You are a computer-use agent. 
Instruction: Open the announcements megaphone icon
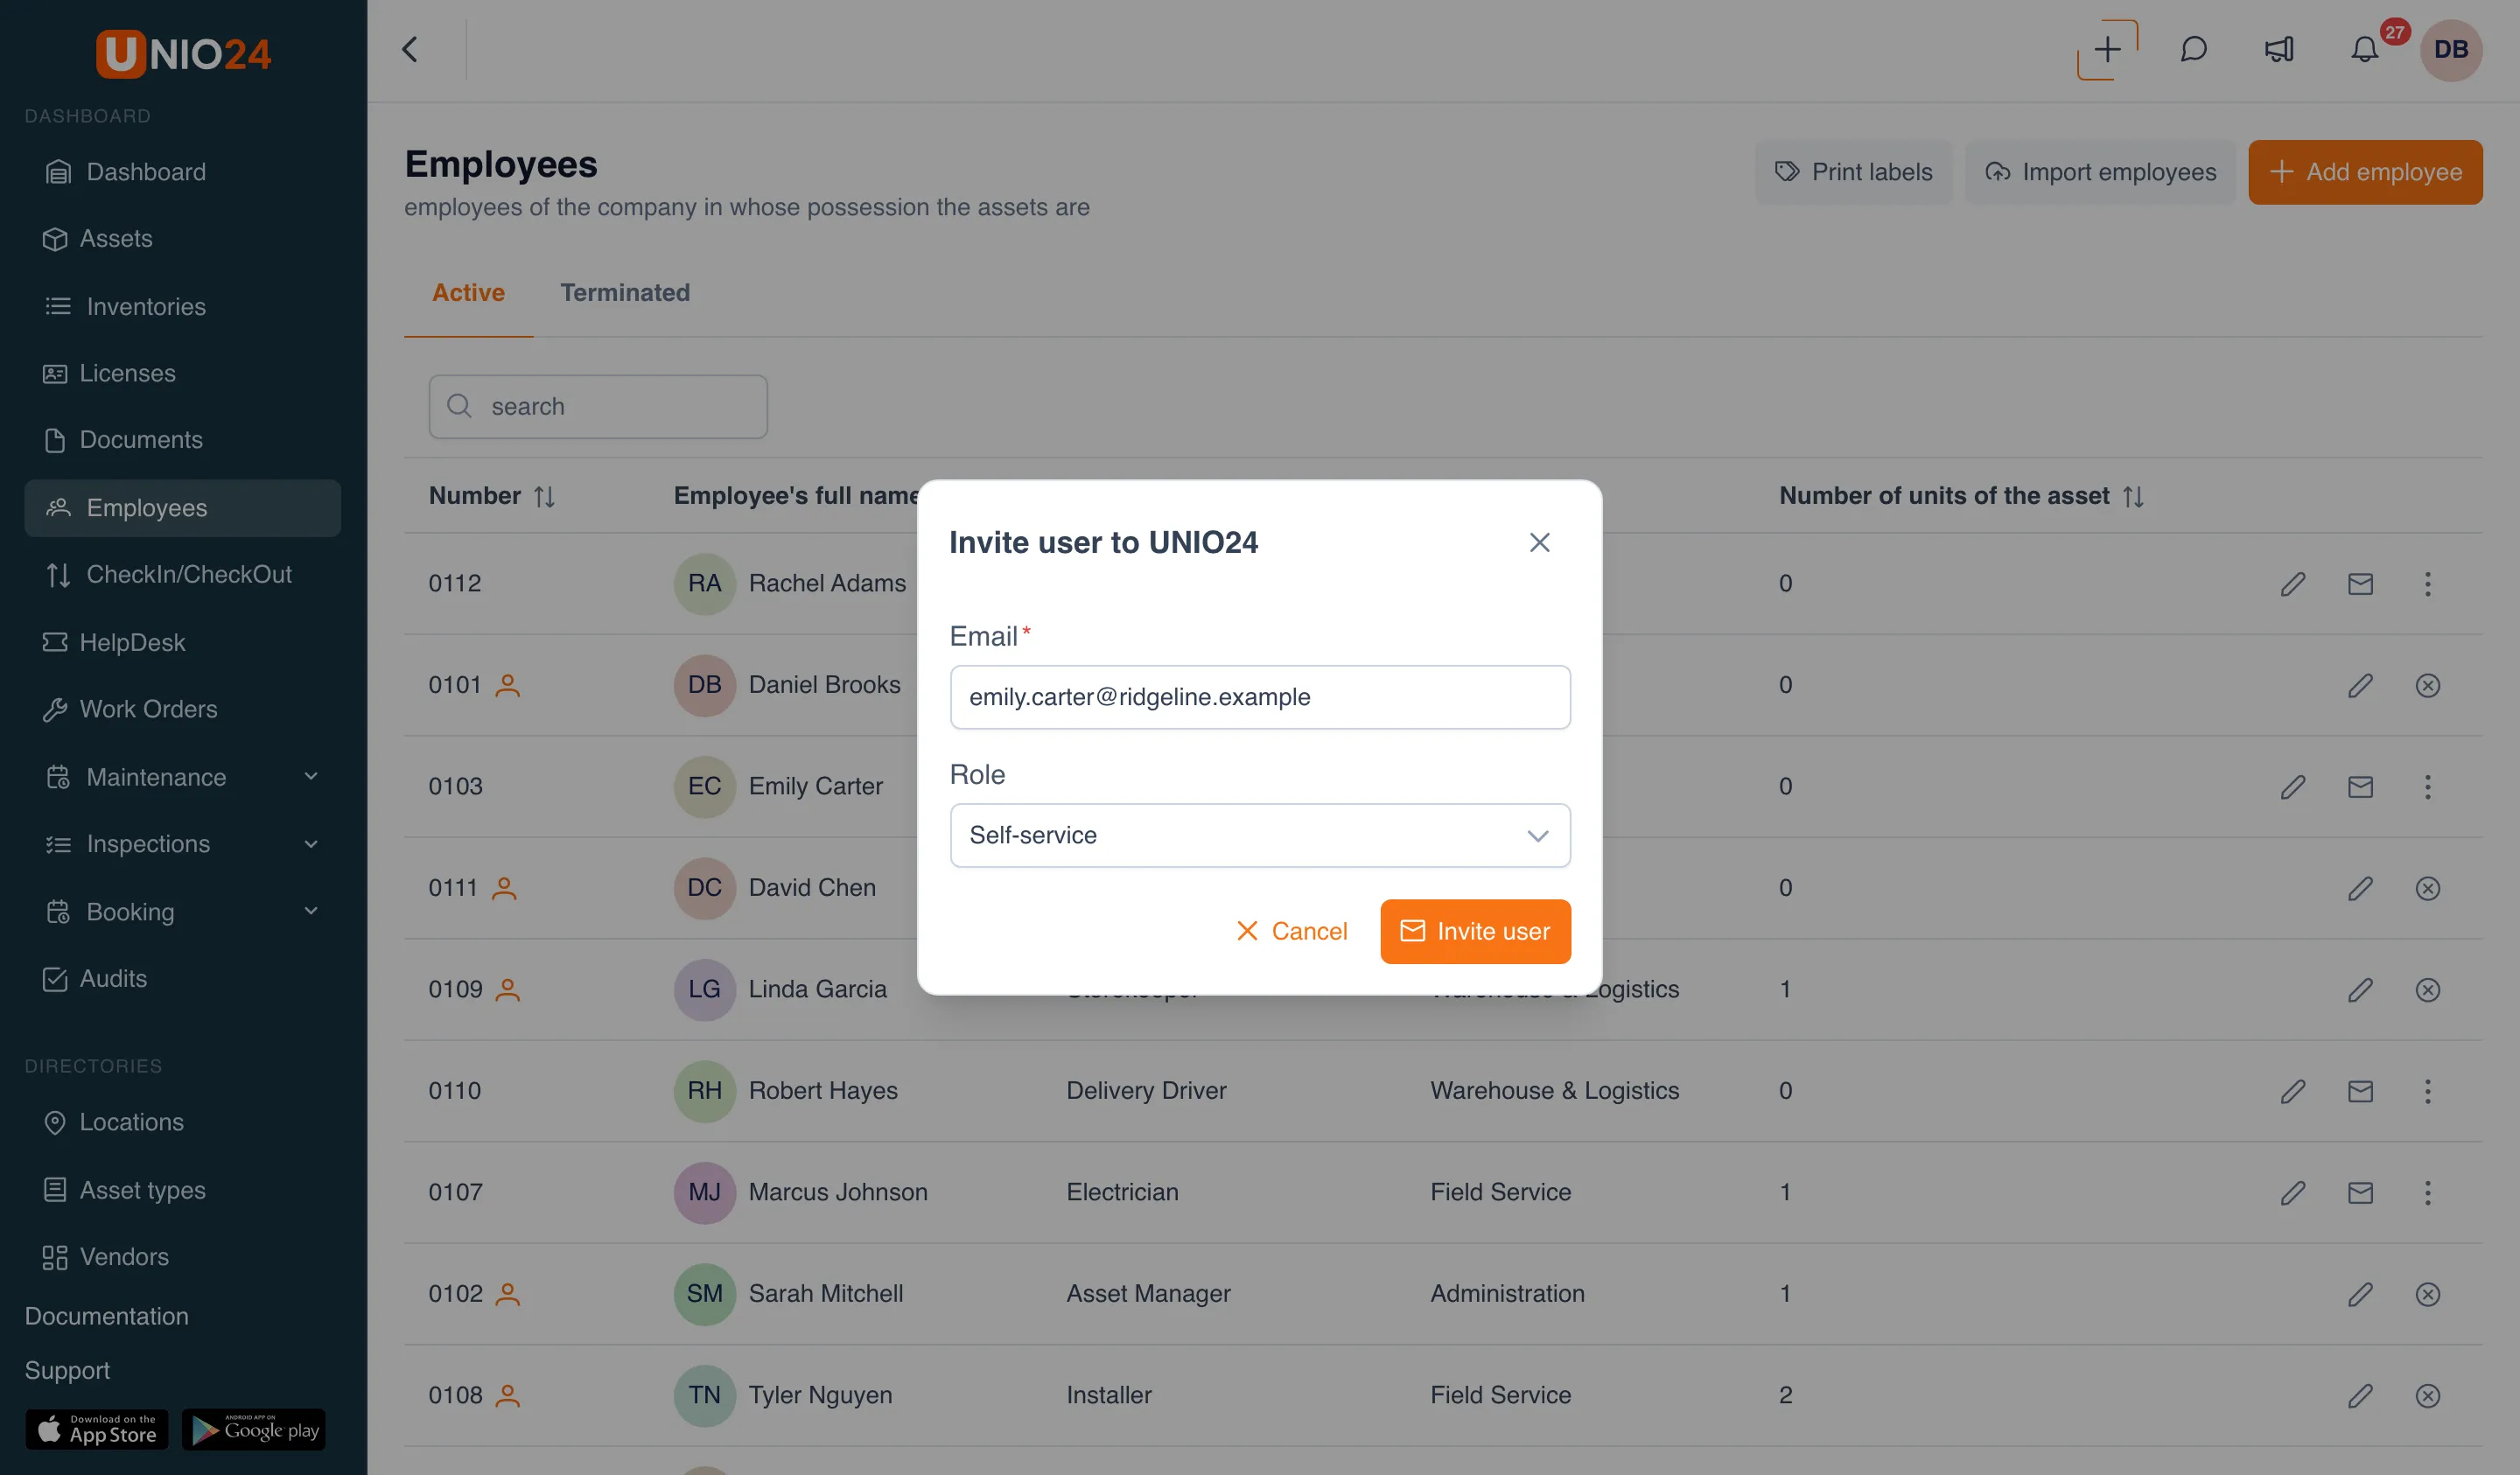pos(2279,50)
